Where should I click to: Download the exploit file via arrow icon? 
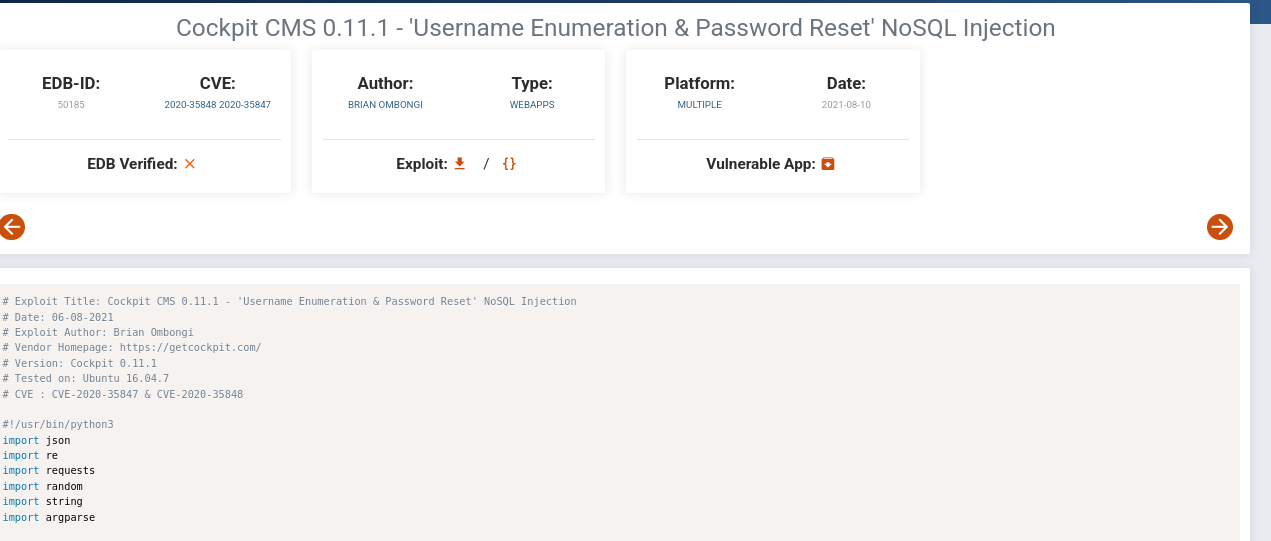pyautogui.click(x=460, y=163)
